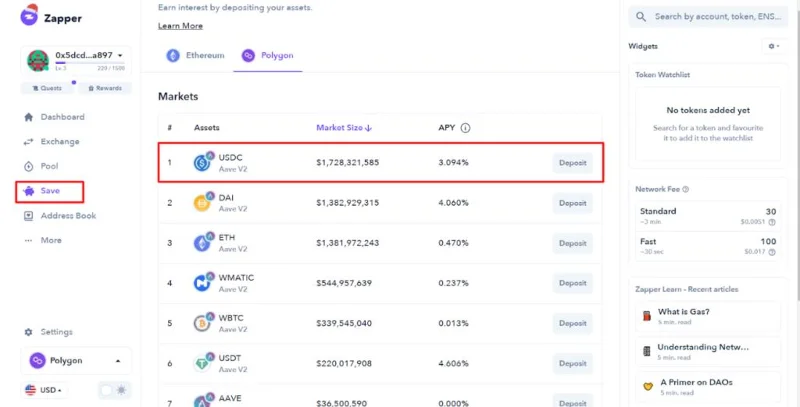Image resolution: width=800 pixels, height=407 pixels.
Task: Sort by Market Size column
Action: pos(344,128)
